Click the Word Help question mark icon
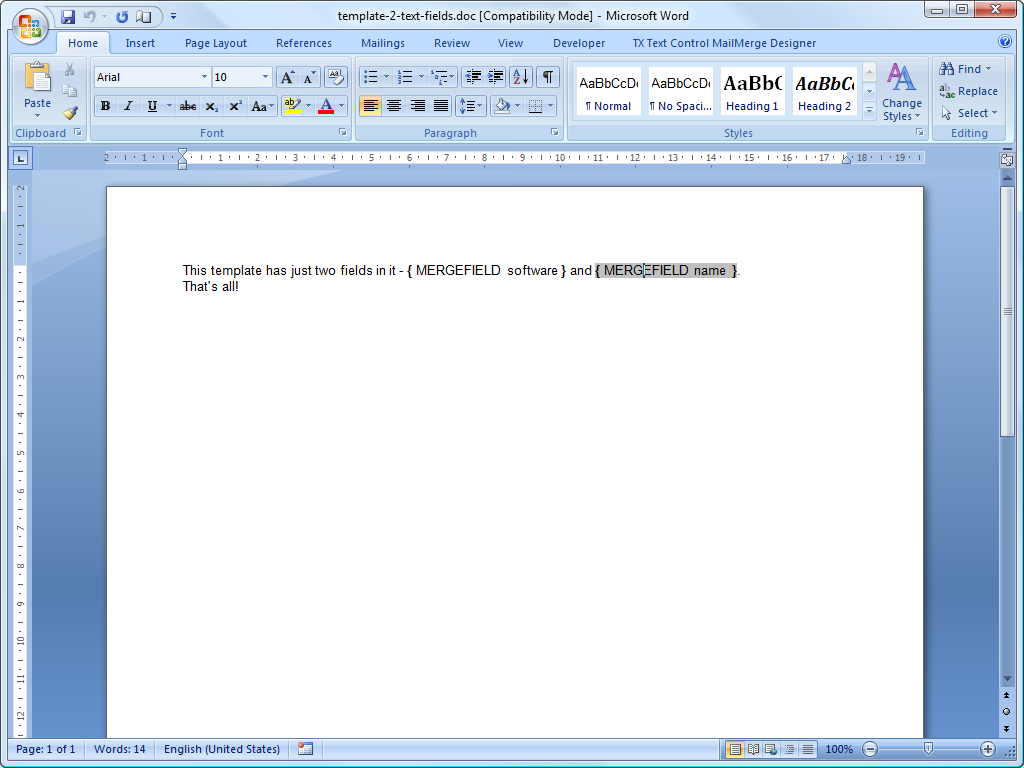Screen dimensions: 1024x768 [x=1005, y=42]
